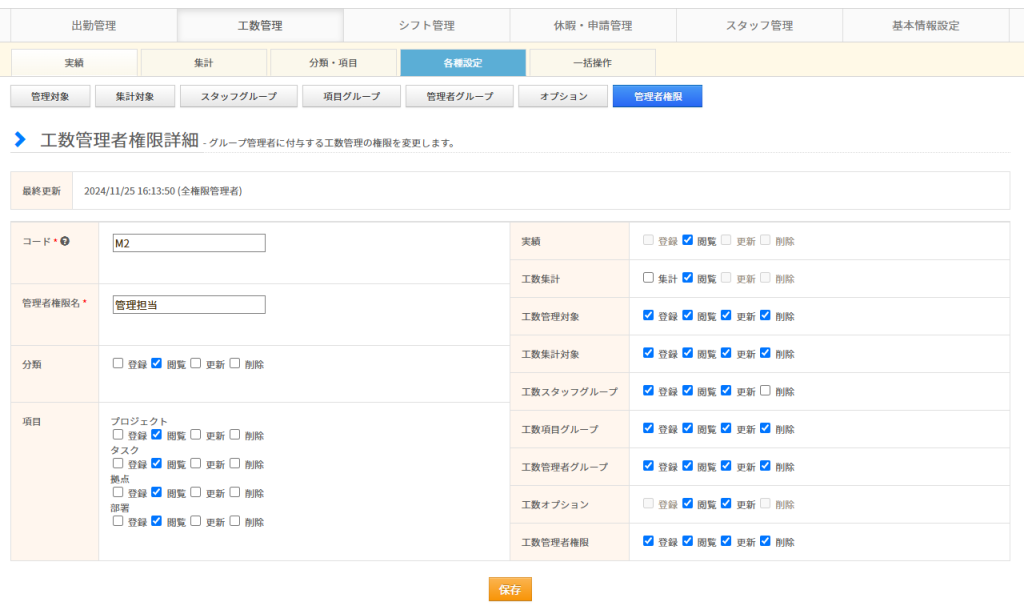Uncheck 削除 in 工数管理者権限 row
This screenshot has height=610, width=1024.
tap(765, 541)
